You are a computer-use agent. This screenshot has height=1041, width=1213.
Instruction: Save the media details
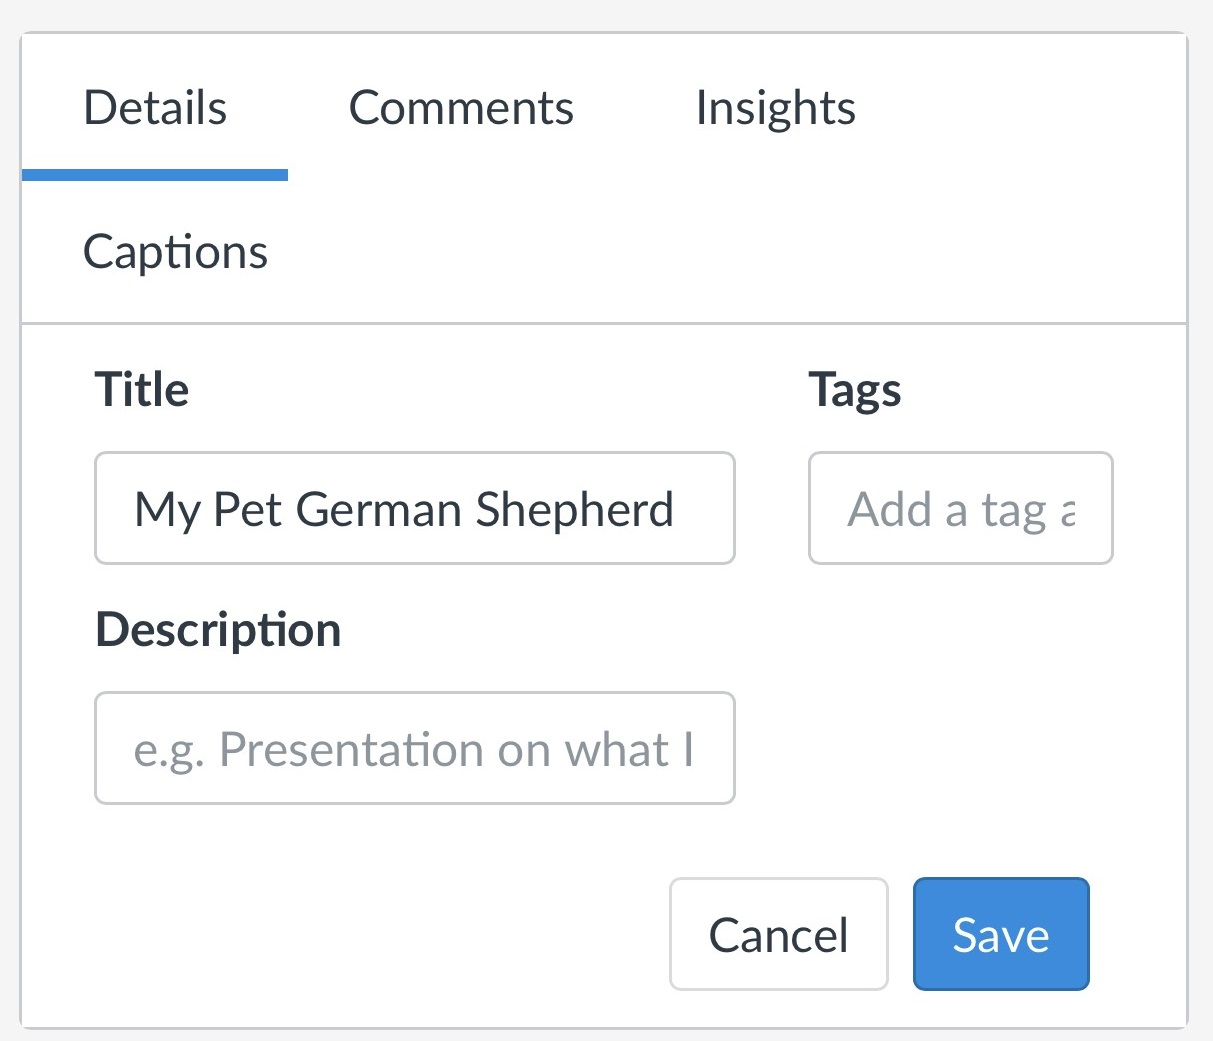[x=1000, y=934]
